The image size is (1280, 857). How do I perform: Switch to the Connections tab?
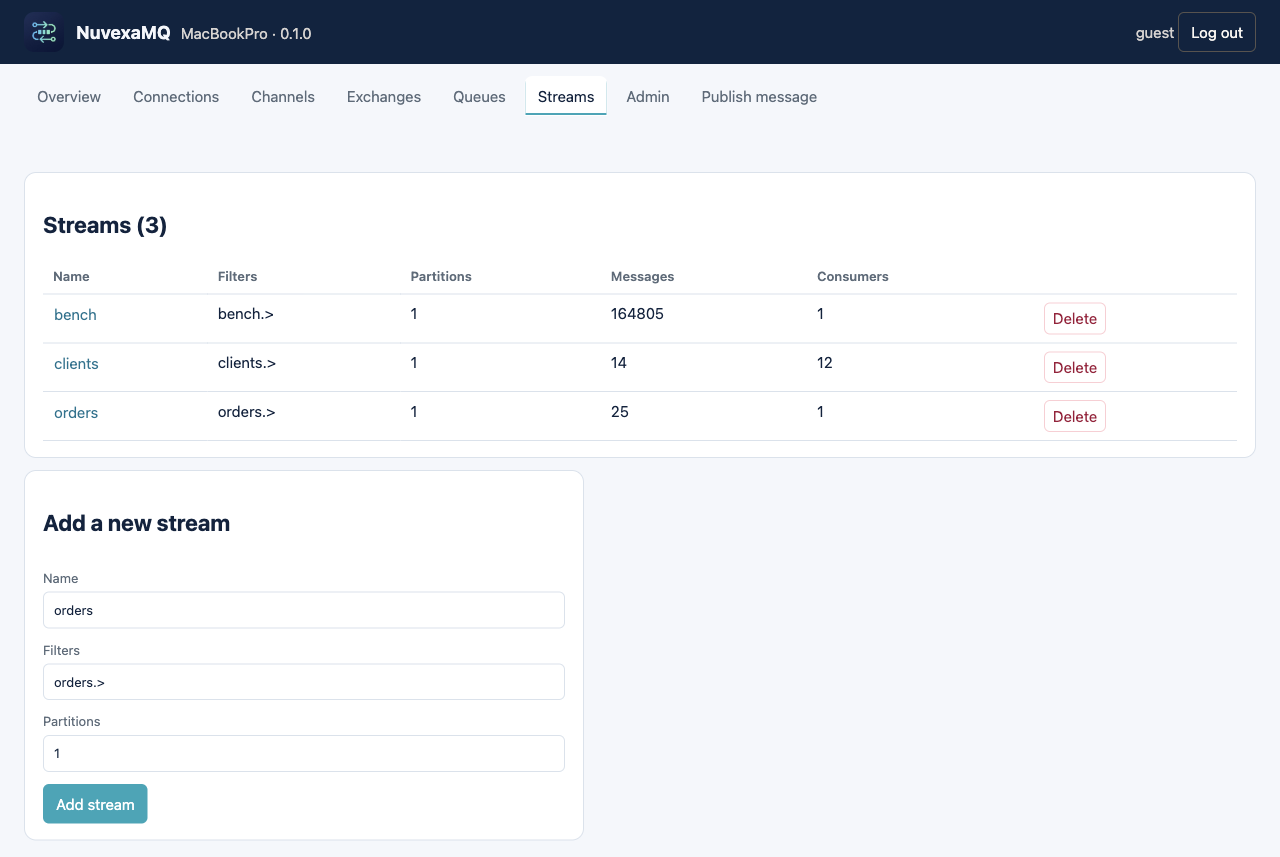(x=176, y=97)
